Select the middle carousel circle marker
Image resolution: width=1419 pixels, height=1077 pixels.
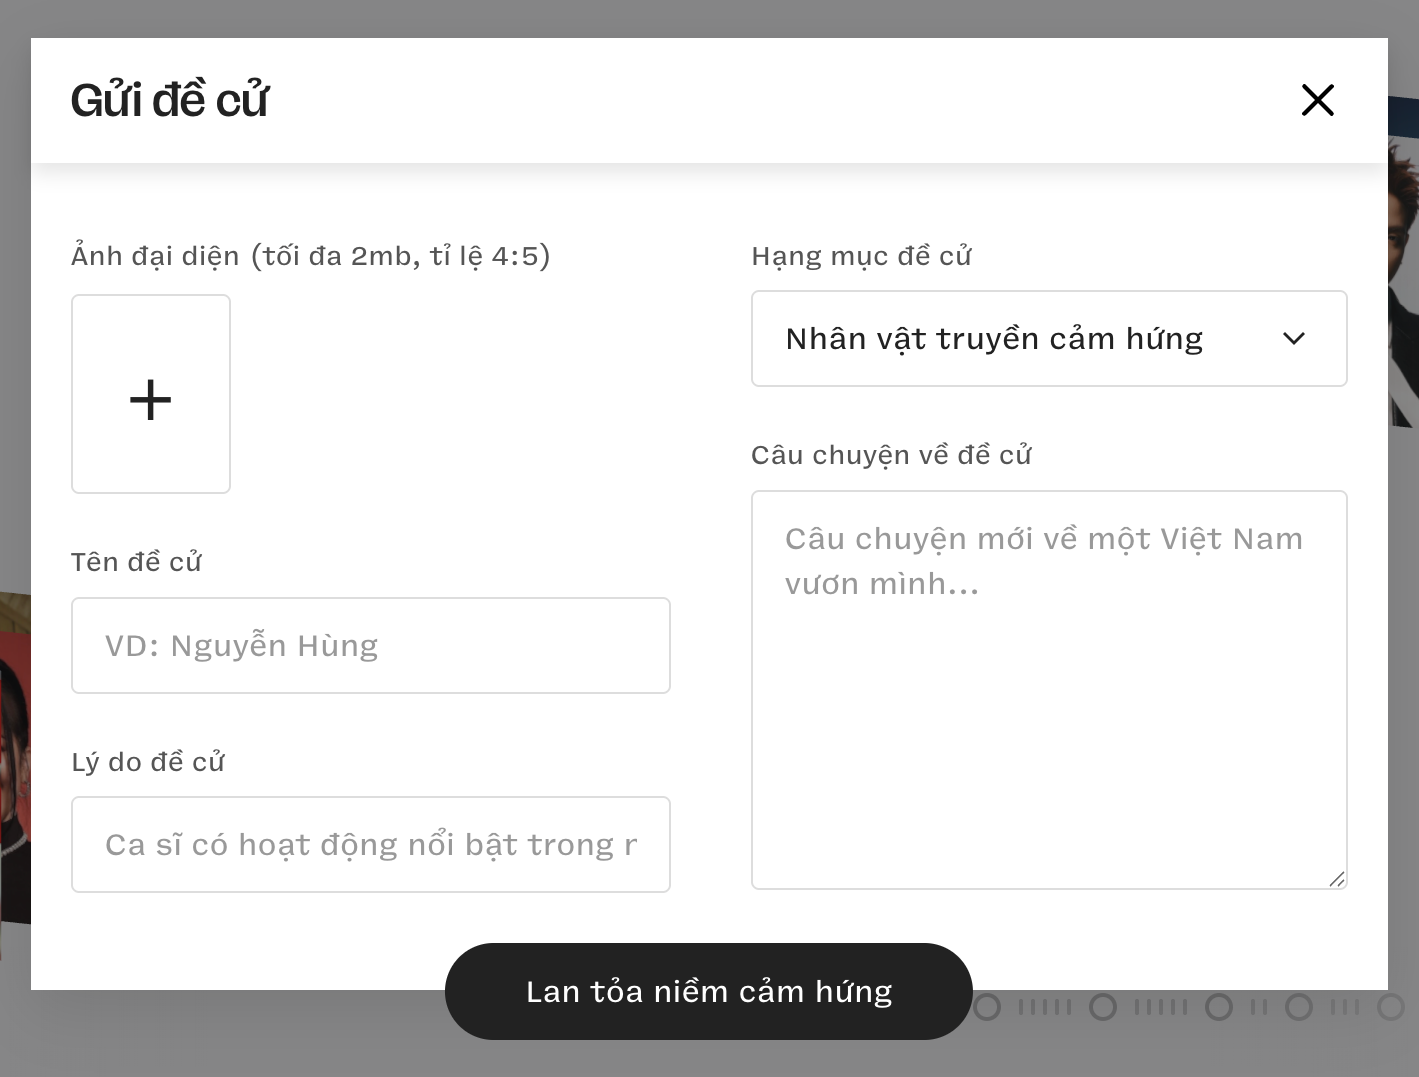1219,1008
